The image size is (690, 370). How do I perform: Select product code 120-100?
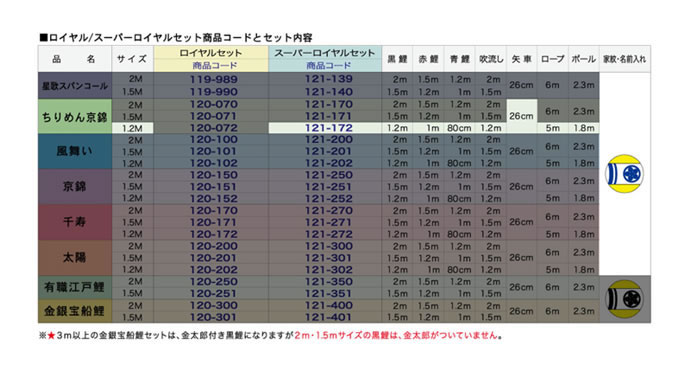coord(214,139)
